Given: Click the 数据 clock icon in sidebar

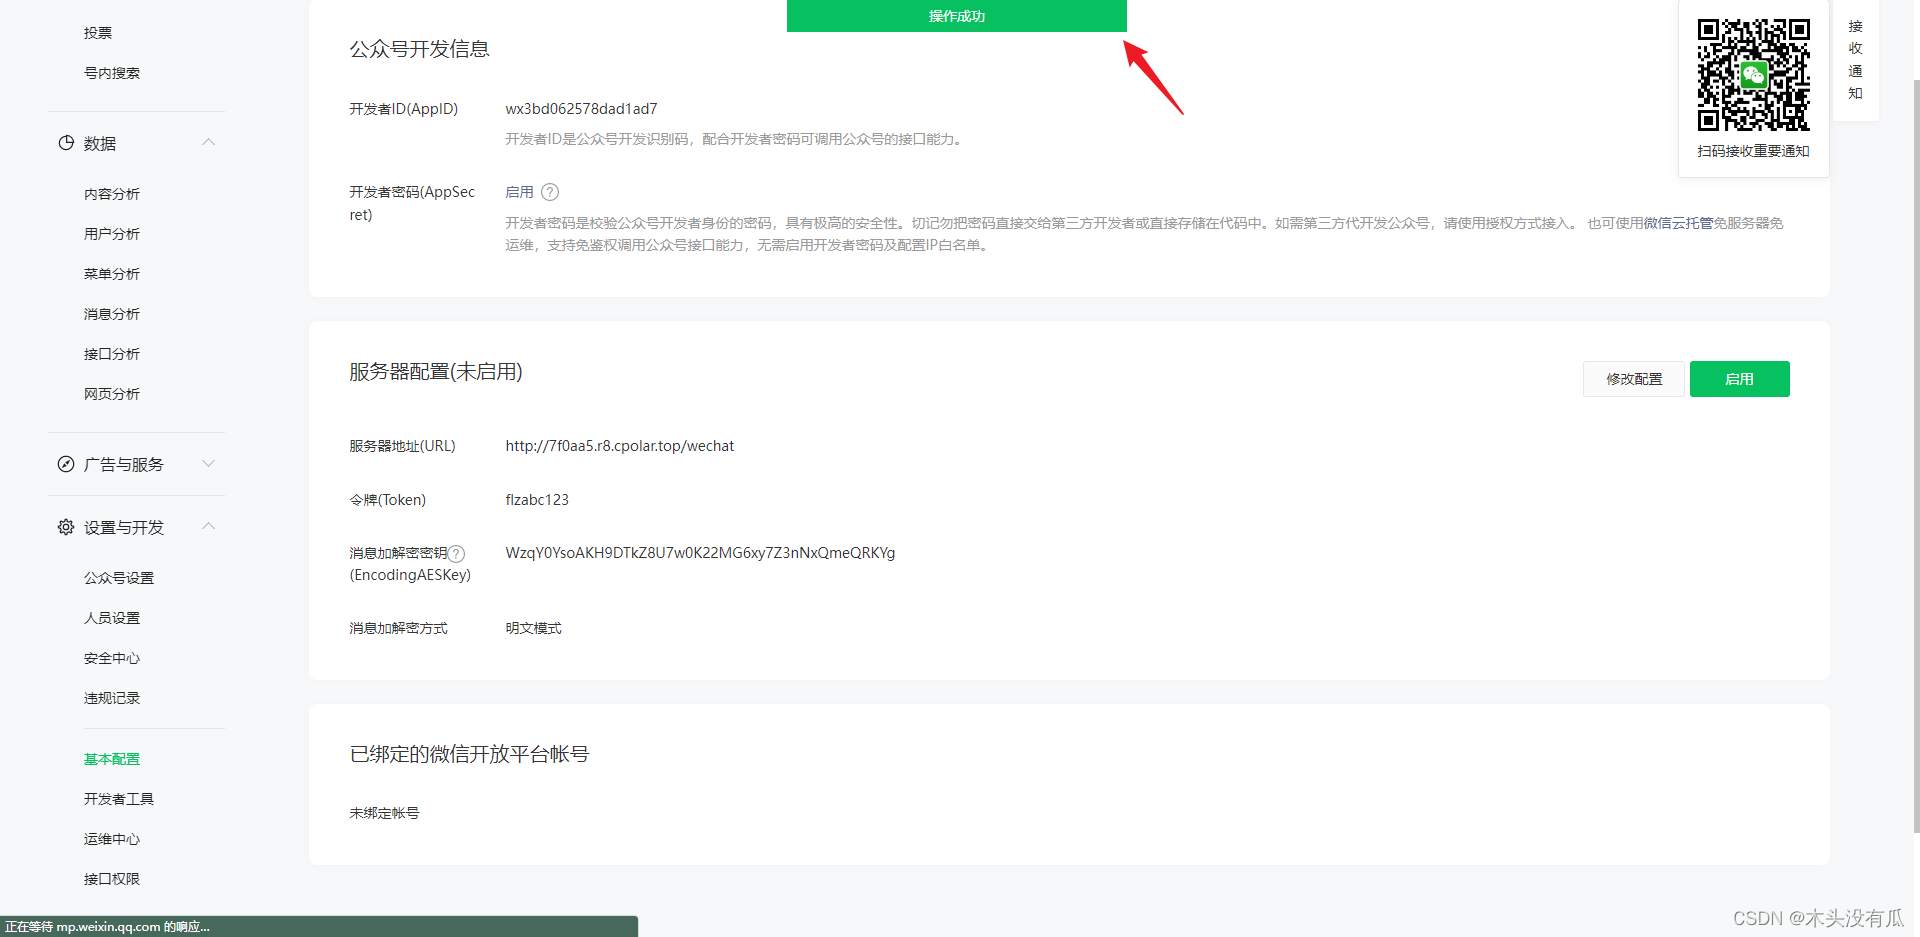Looking at the screenshot, I should 66,143.
